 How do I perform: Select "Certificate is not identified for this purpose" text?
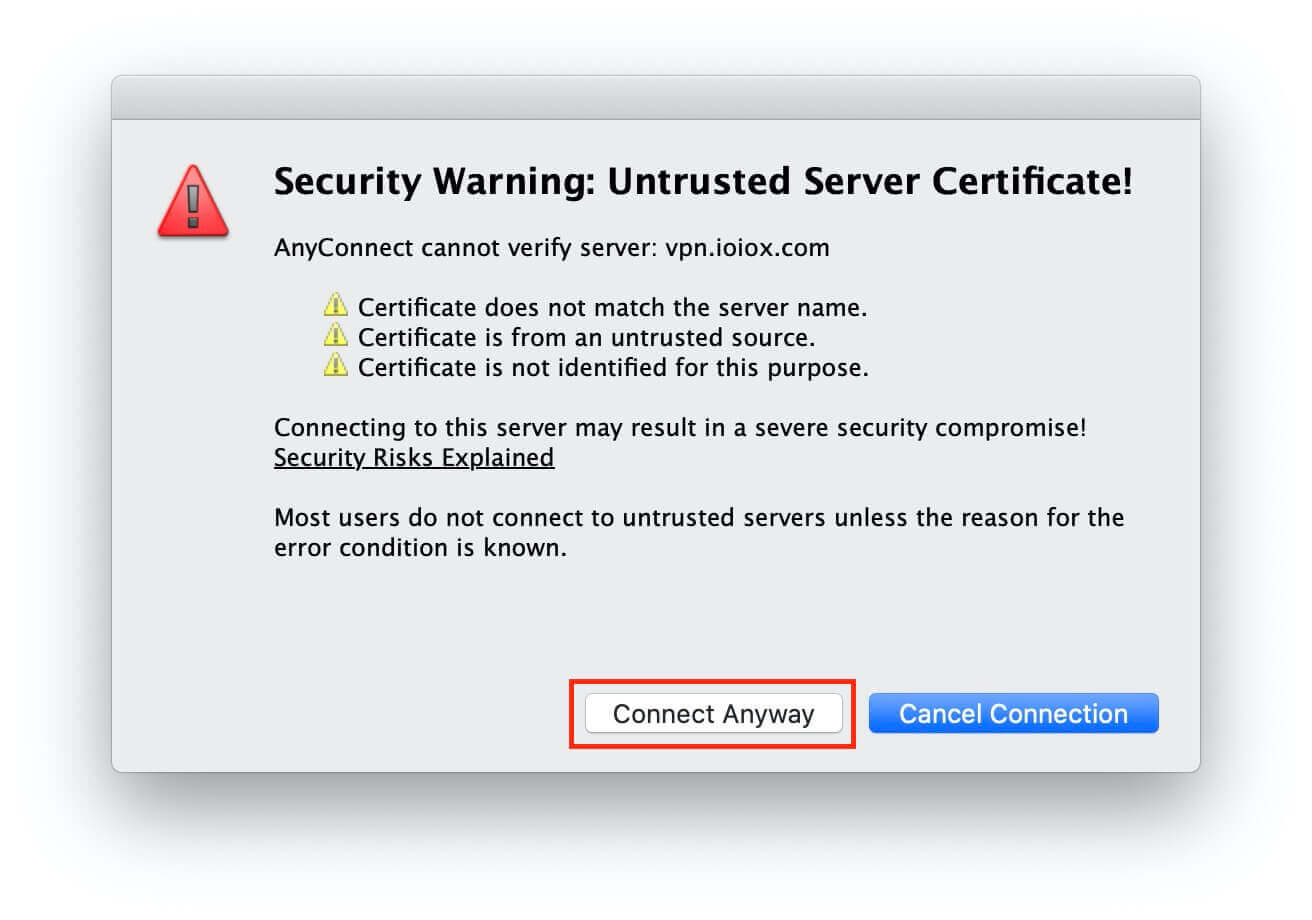pyautogui.click(x=613, y=368)
